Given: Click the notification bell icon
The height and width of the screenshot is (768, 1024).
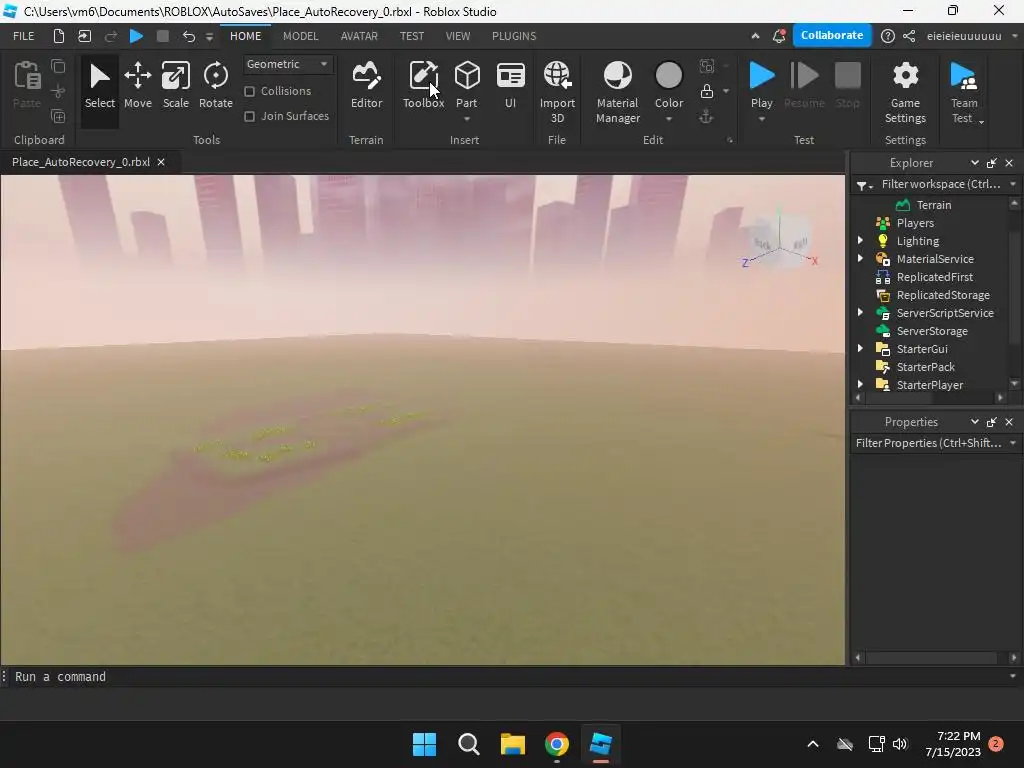Looking at the screenshot, I should 778,36.
